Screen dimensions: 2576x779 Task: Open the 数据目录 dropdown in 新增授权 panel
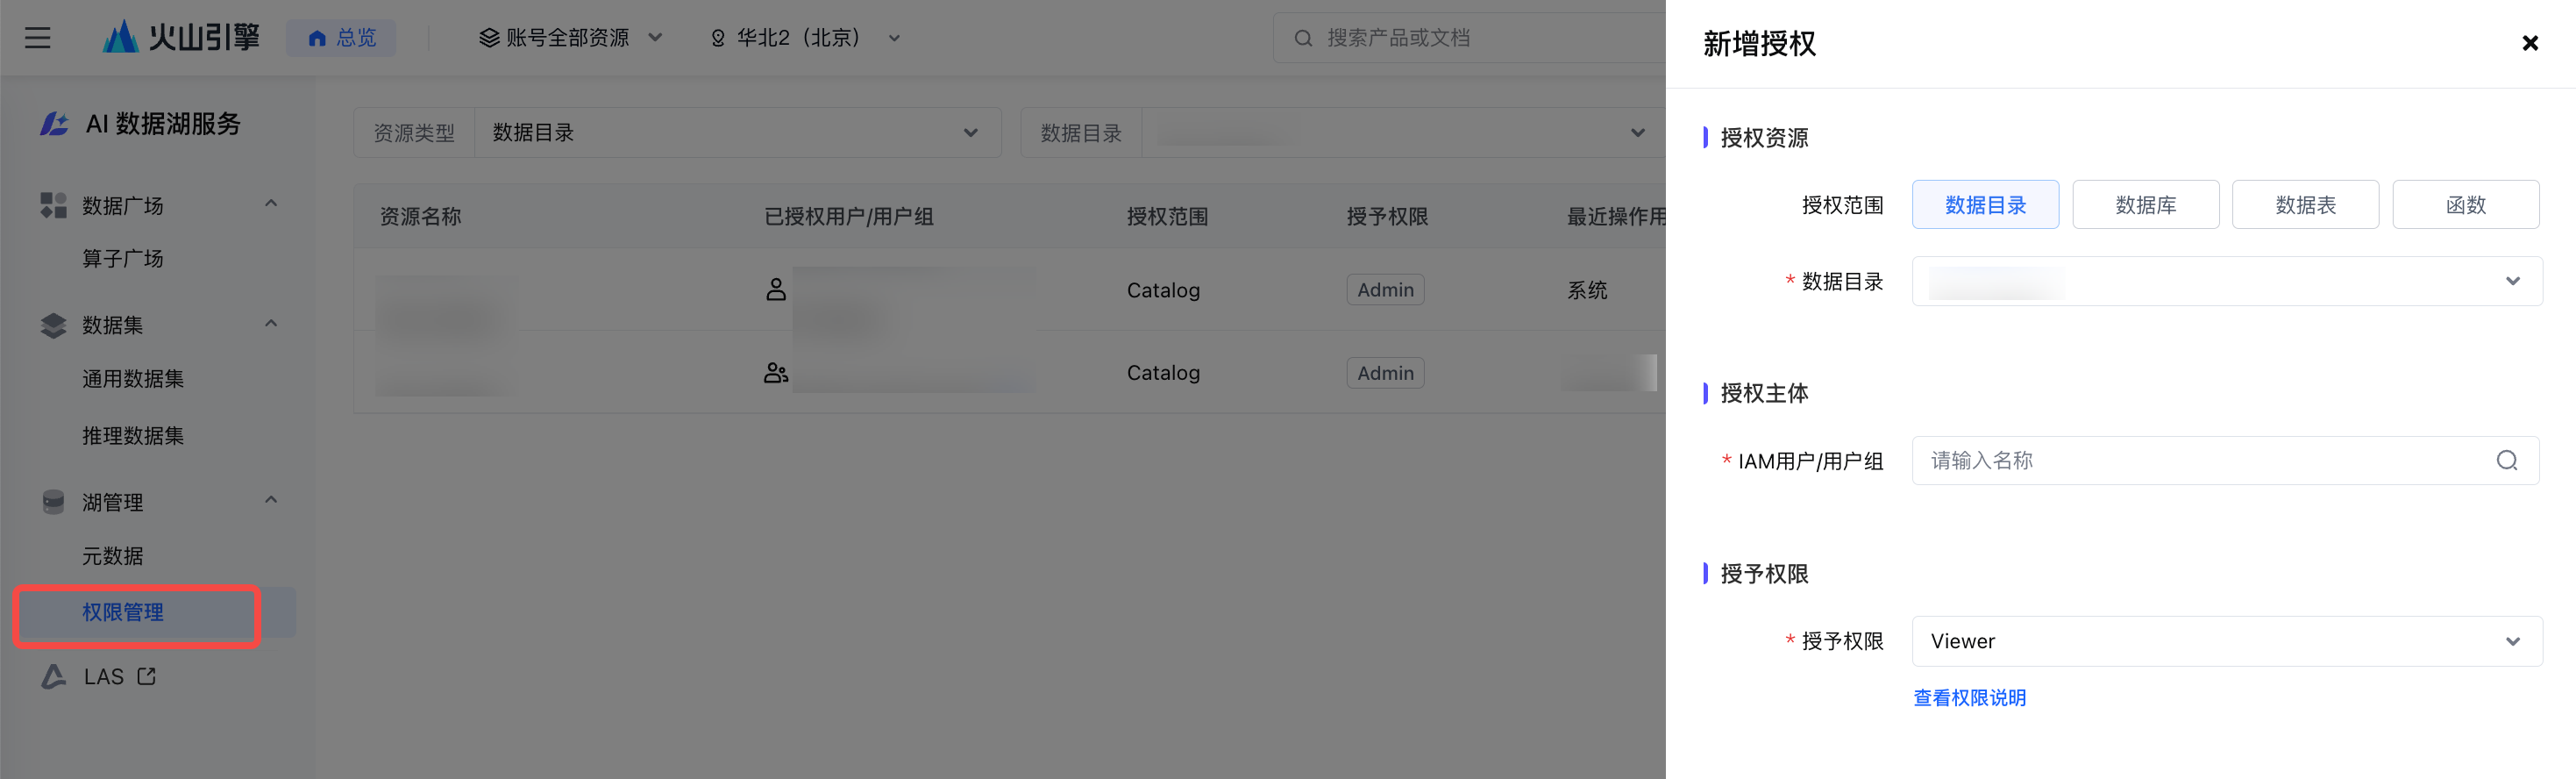(2227, 281)
